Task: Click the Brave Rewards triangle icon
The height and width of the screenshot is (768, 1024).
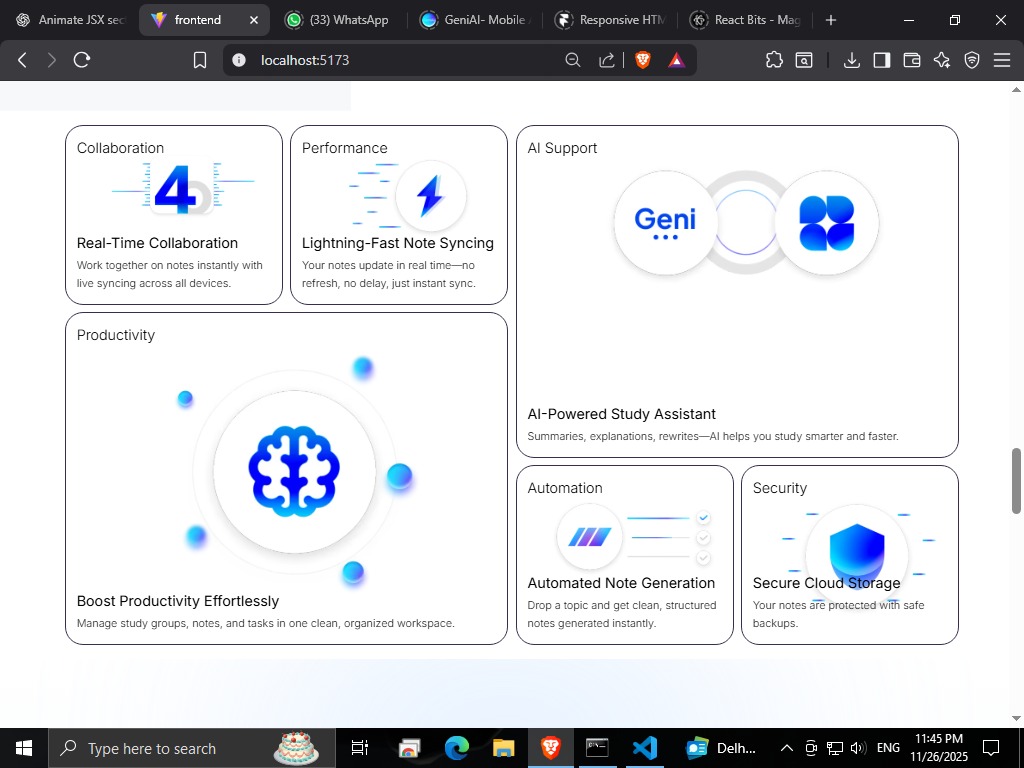Action: tap(677, 59)
